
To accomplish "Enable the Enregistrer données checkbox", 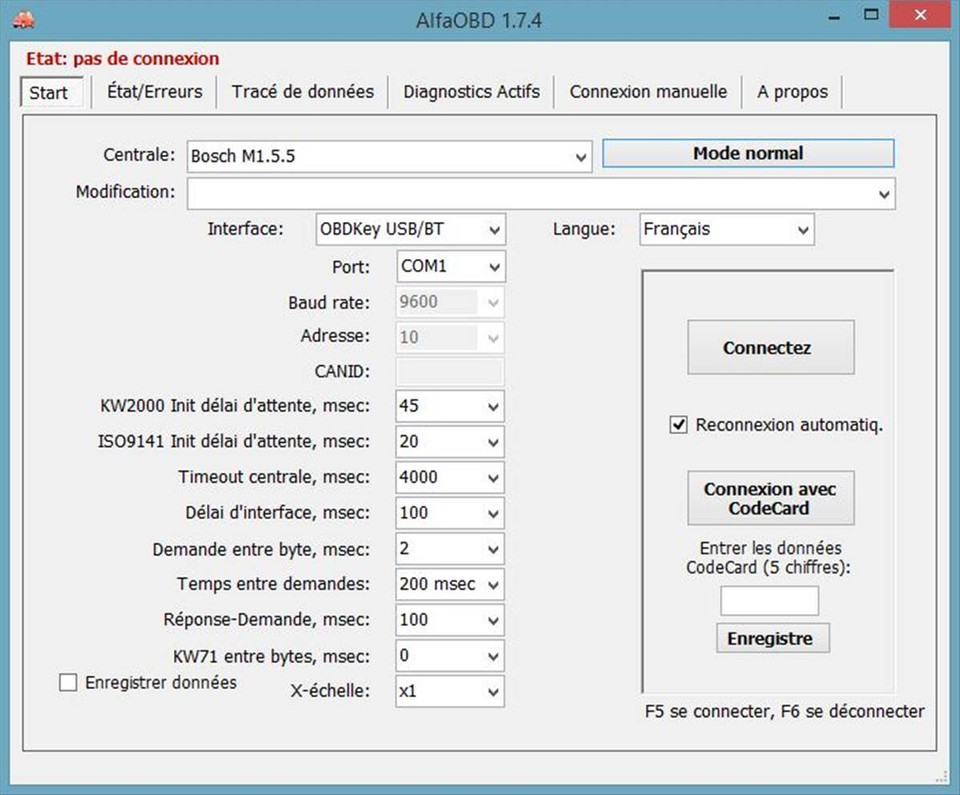I will click(x=68, y=682).
